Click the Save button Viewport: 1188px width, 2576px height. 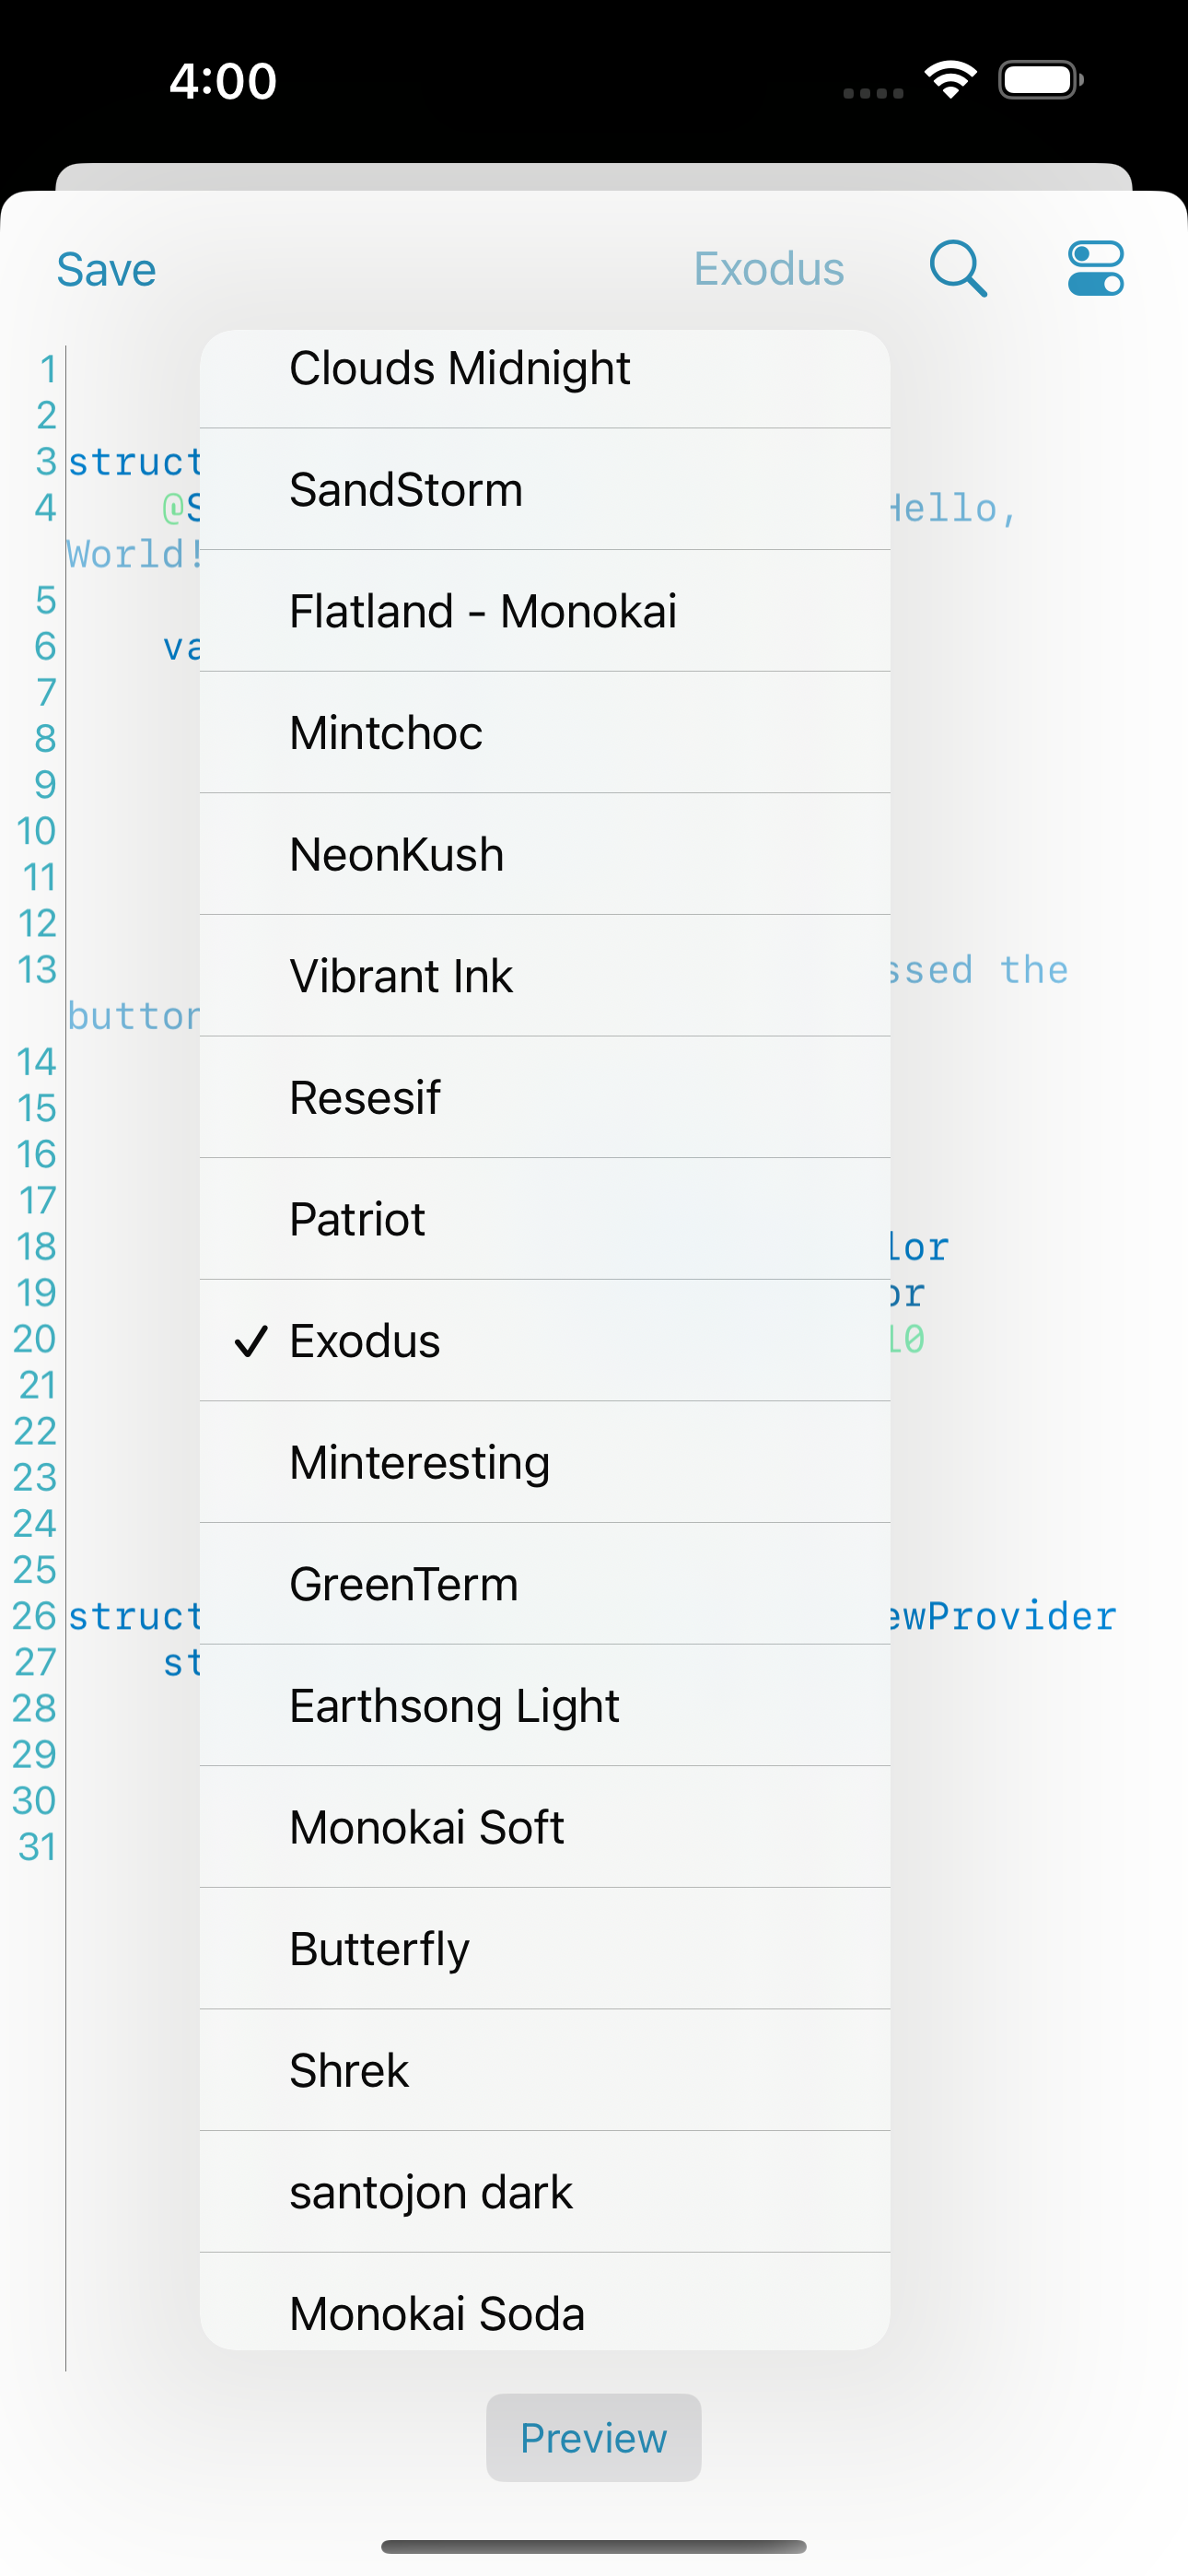[x=106, y=269]
